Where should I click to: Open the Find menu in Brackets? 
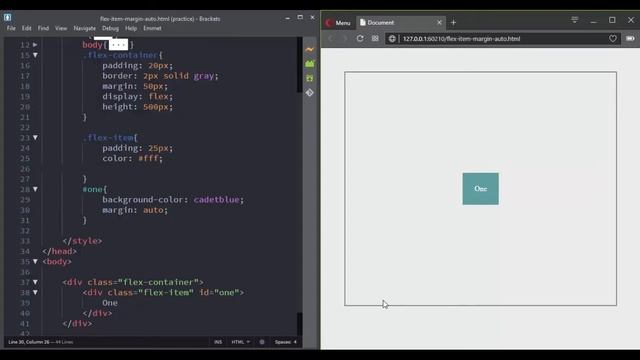(x=43, y=28)
